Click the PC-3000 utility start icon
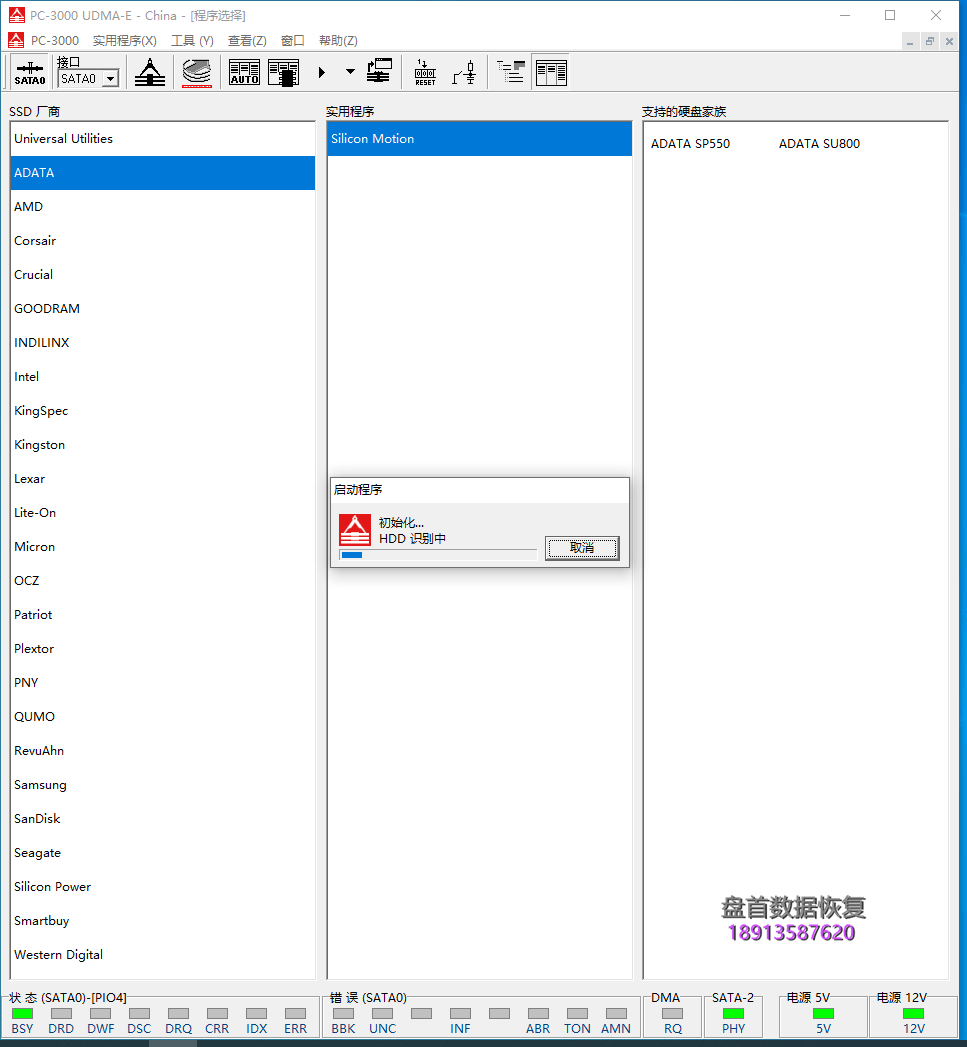Image resolution: width=967 pixels, height=1047 pixels. (x=150, y=72)
